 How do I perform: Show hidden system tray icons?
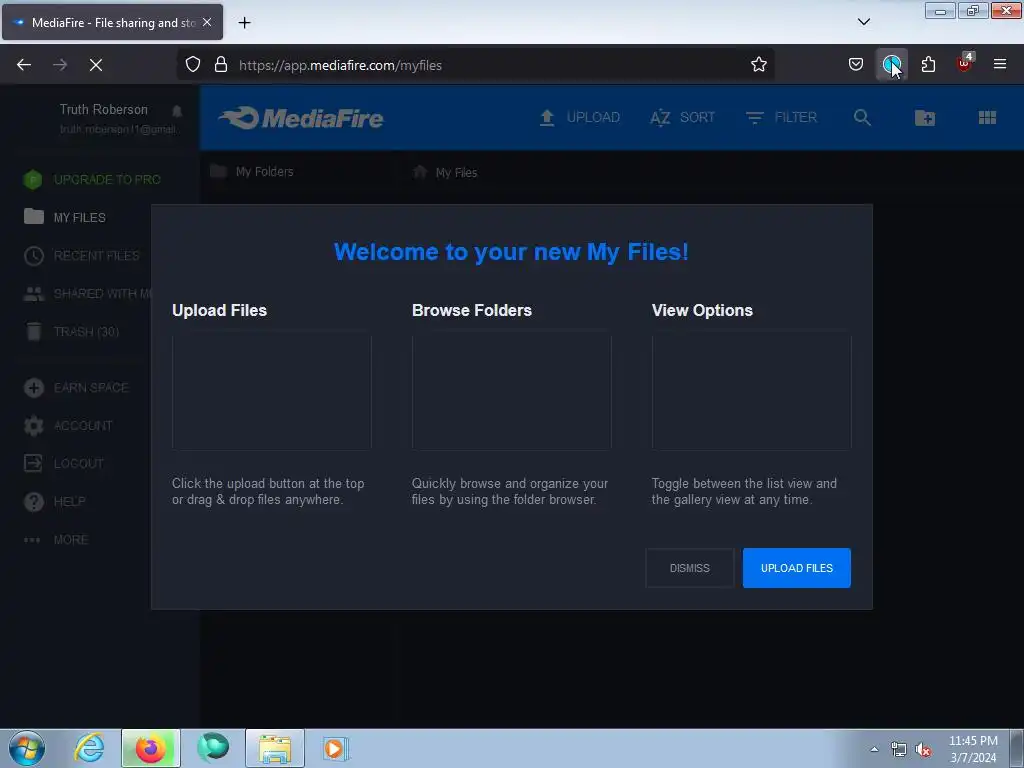pos(874,749)
